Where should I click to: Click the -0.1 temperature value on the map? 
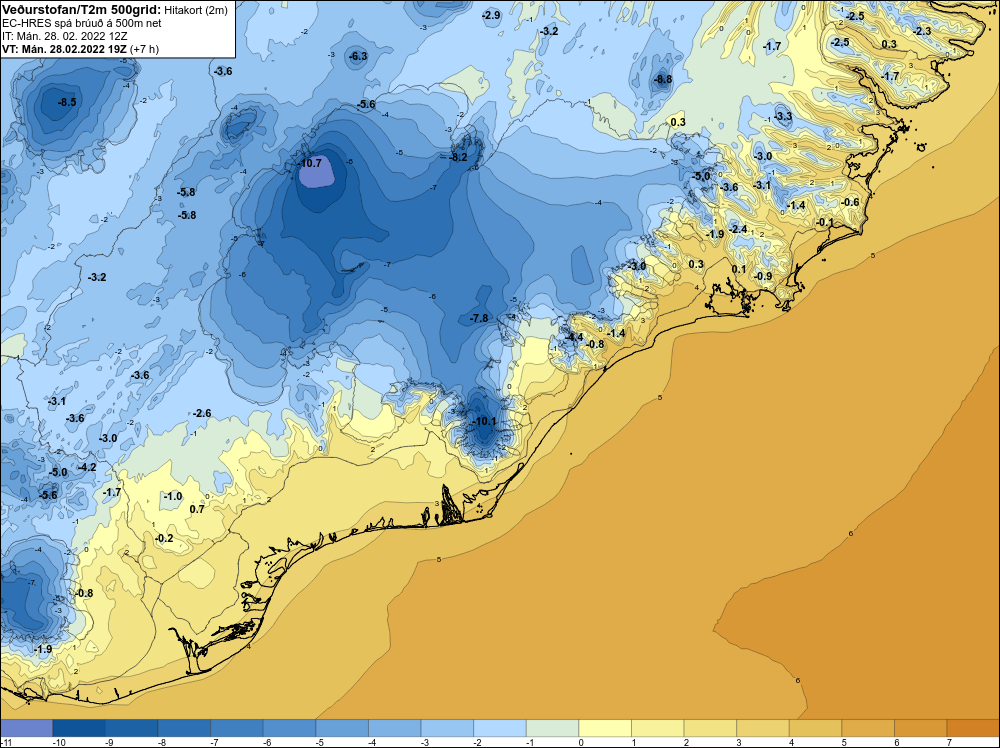click(825, 223)
